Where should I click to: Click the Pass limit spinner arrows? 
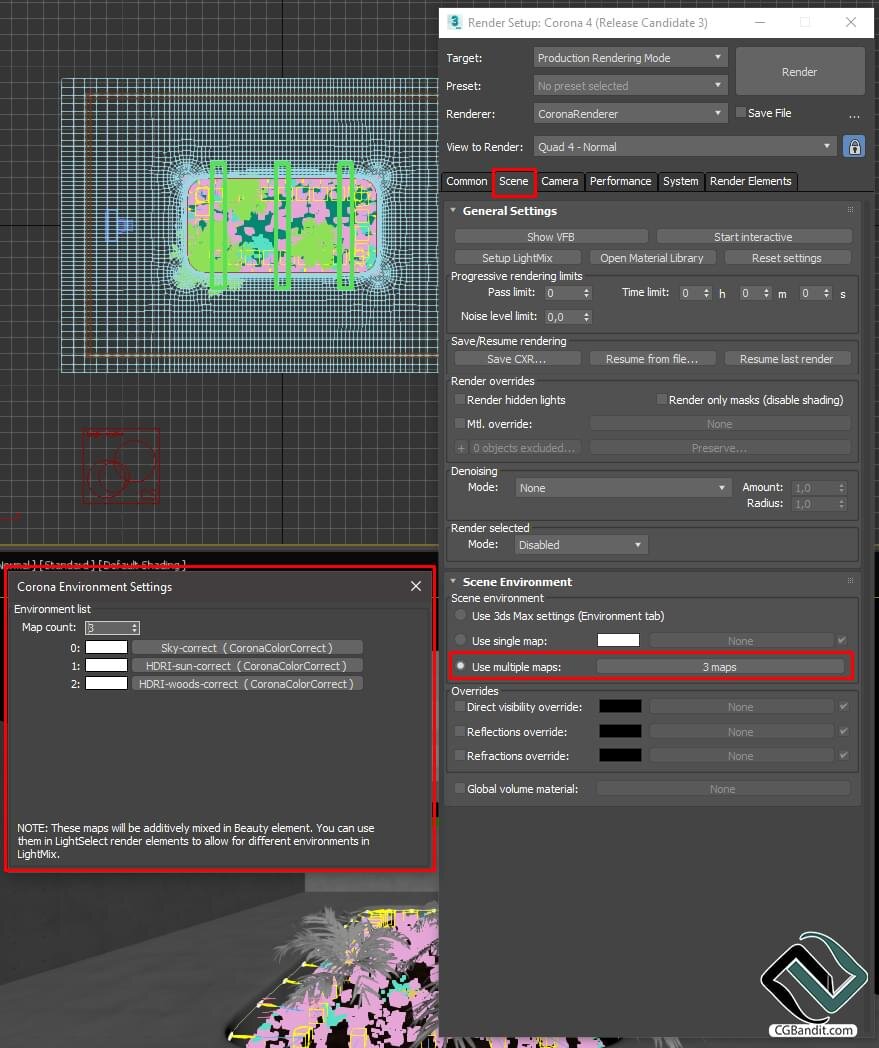[x=586, y=293]
